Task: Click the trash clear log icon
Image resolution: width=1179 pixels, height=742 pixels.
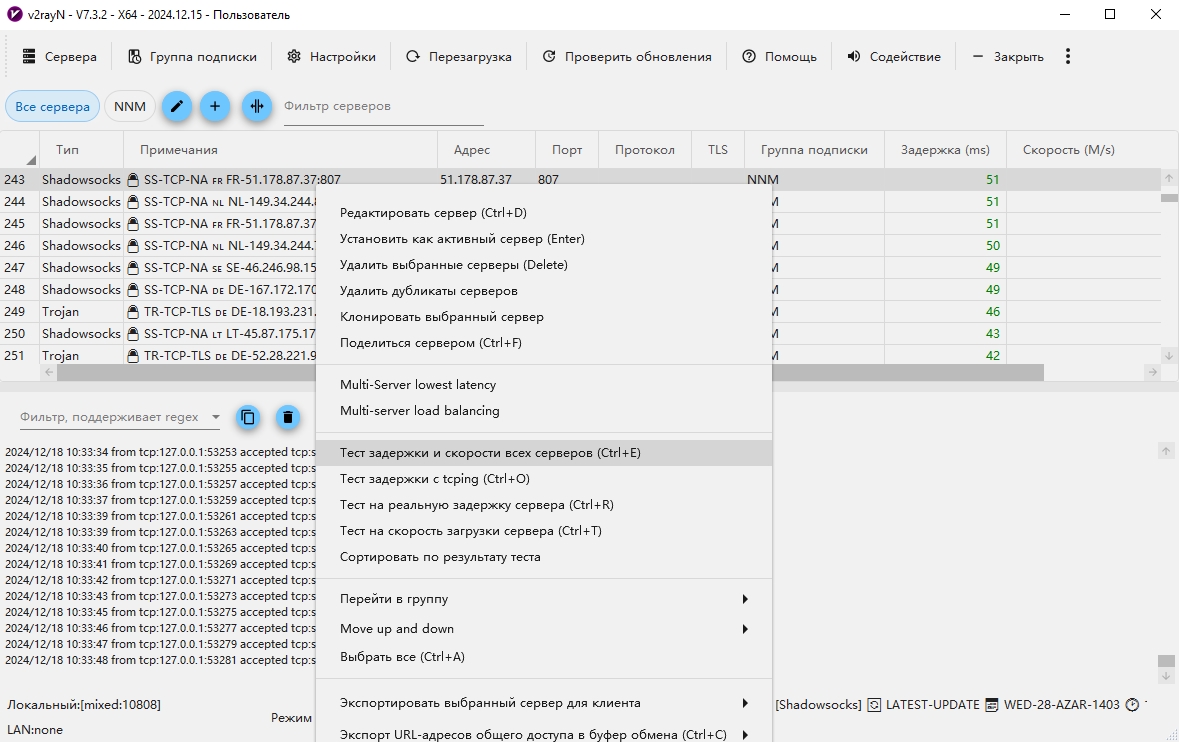Action: 288,417
